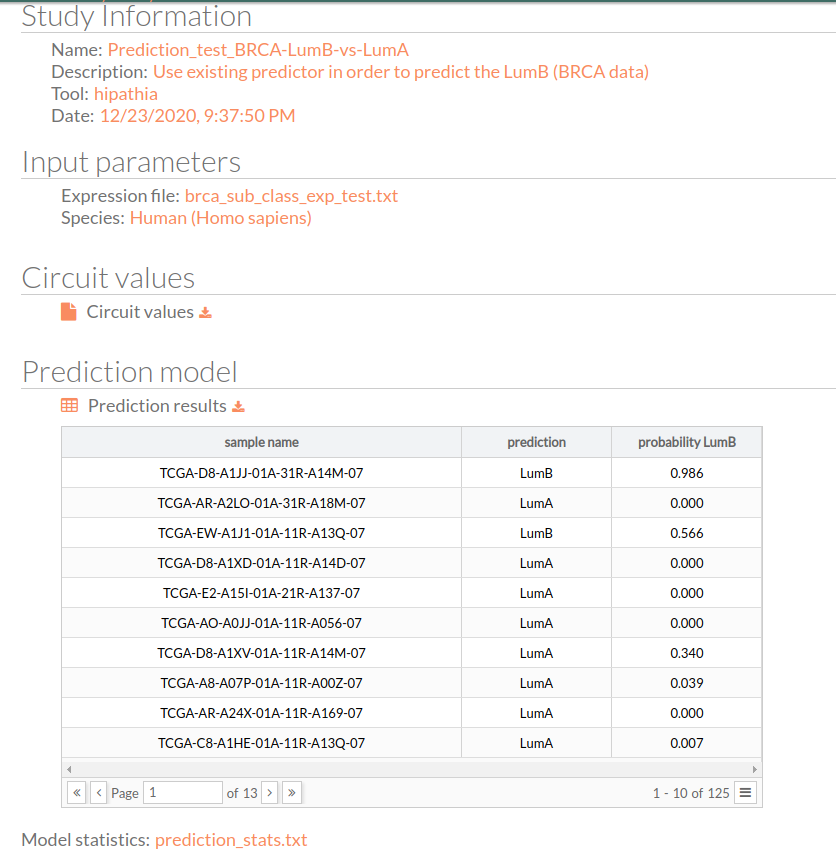Download the Prediction results table
Image resolution: width=836 pixels, height=855 pixels.
click(x=238, y=406)
